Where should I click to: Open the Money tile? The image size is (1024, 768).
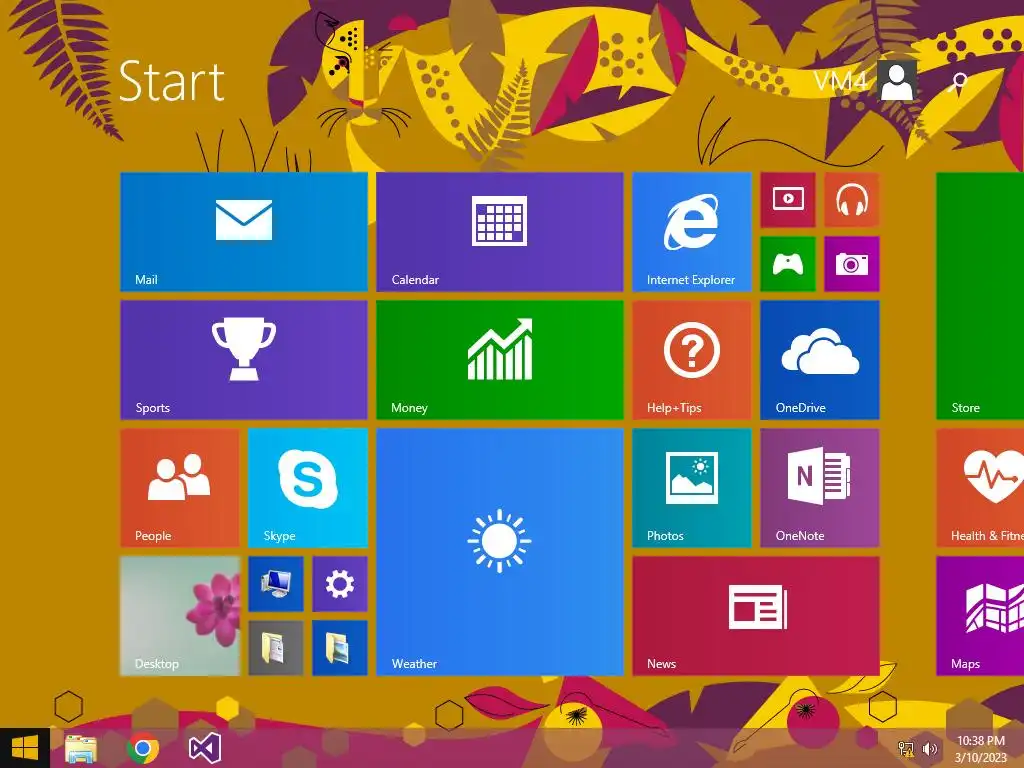coord(500,360)
